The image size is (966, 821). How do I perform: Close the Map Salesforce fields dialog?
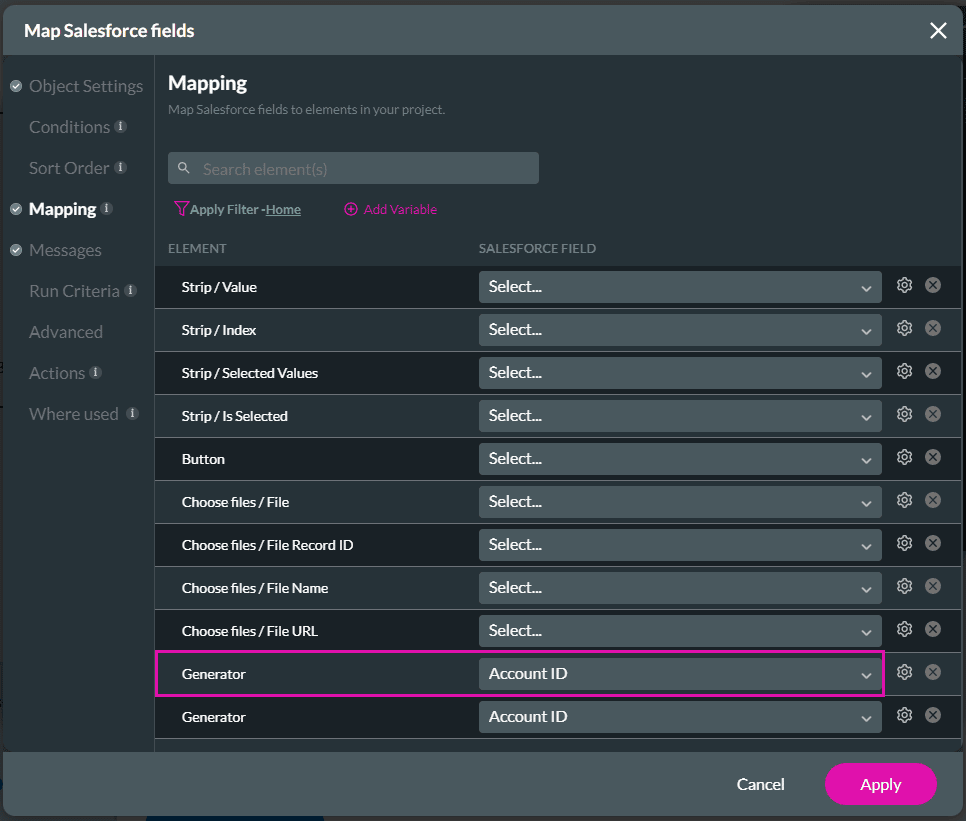(937, 31)
